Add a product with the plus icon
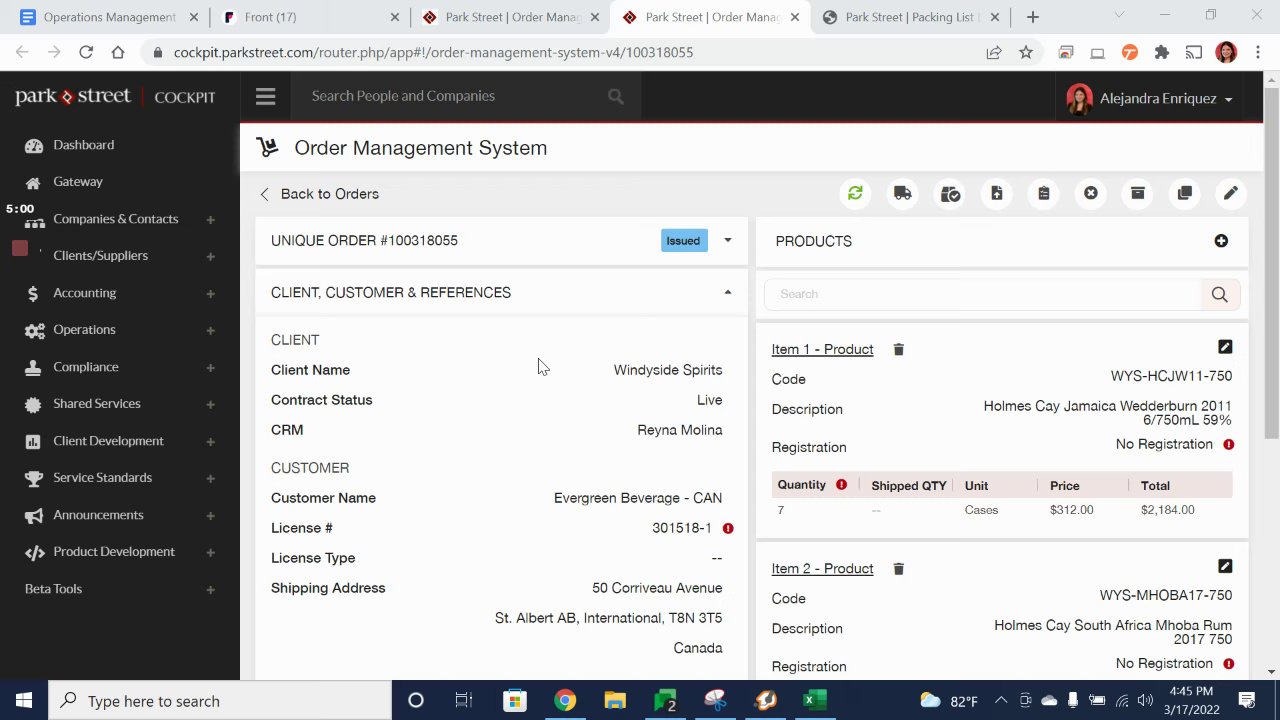Viewport: 1280px width, 720px height. (x=1221, y=241)
